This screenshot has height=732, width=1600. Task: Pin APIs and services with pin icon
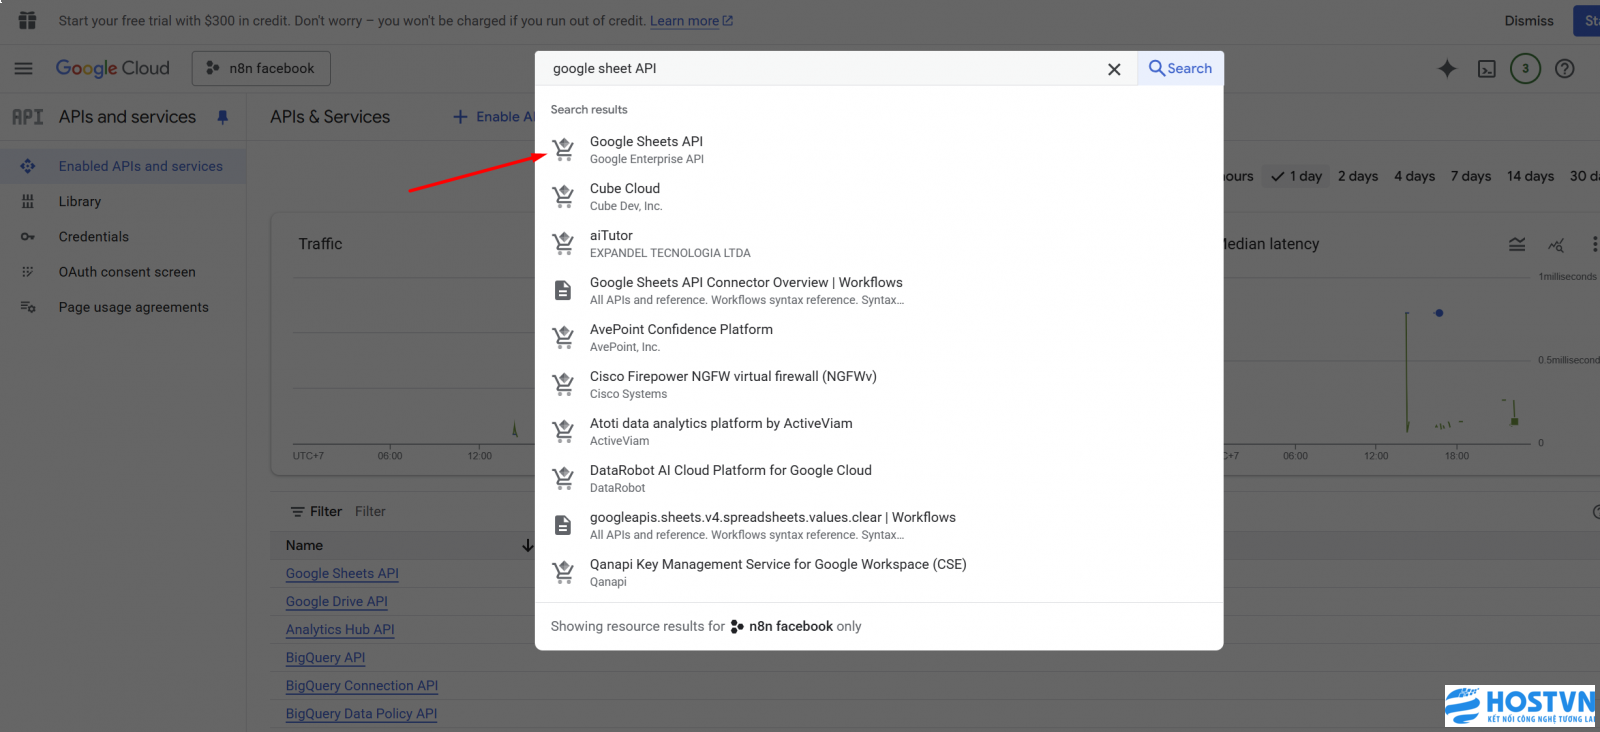point(223,117)
